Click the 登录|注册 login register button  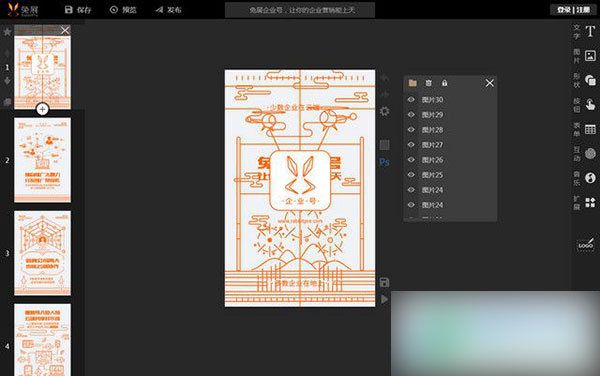point(573,10)
